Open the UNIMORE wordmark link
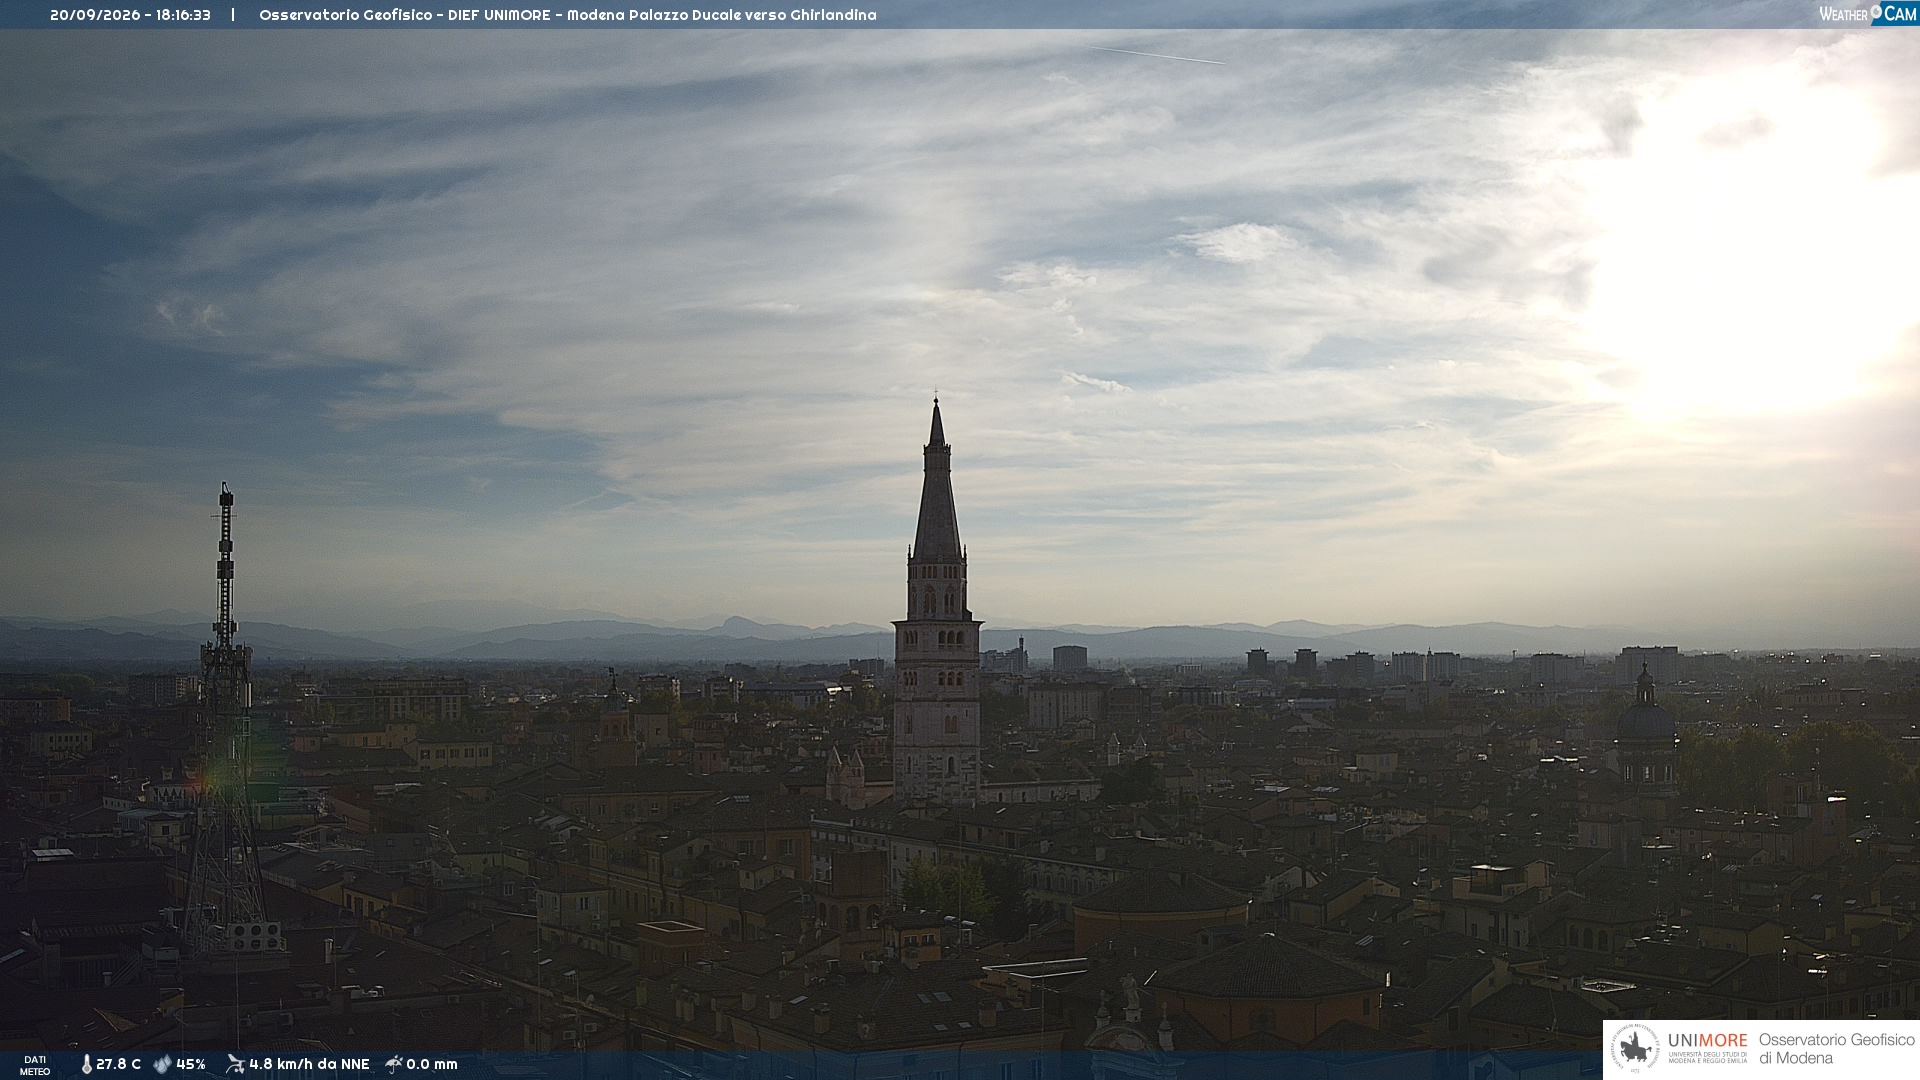1920x1080 pixels. click(1707, 1041)
